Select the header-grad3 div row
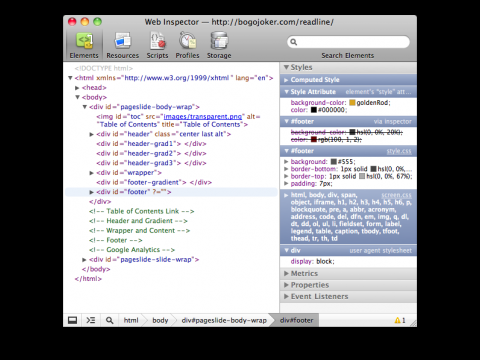 tap(151, 163)
